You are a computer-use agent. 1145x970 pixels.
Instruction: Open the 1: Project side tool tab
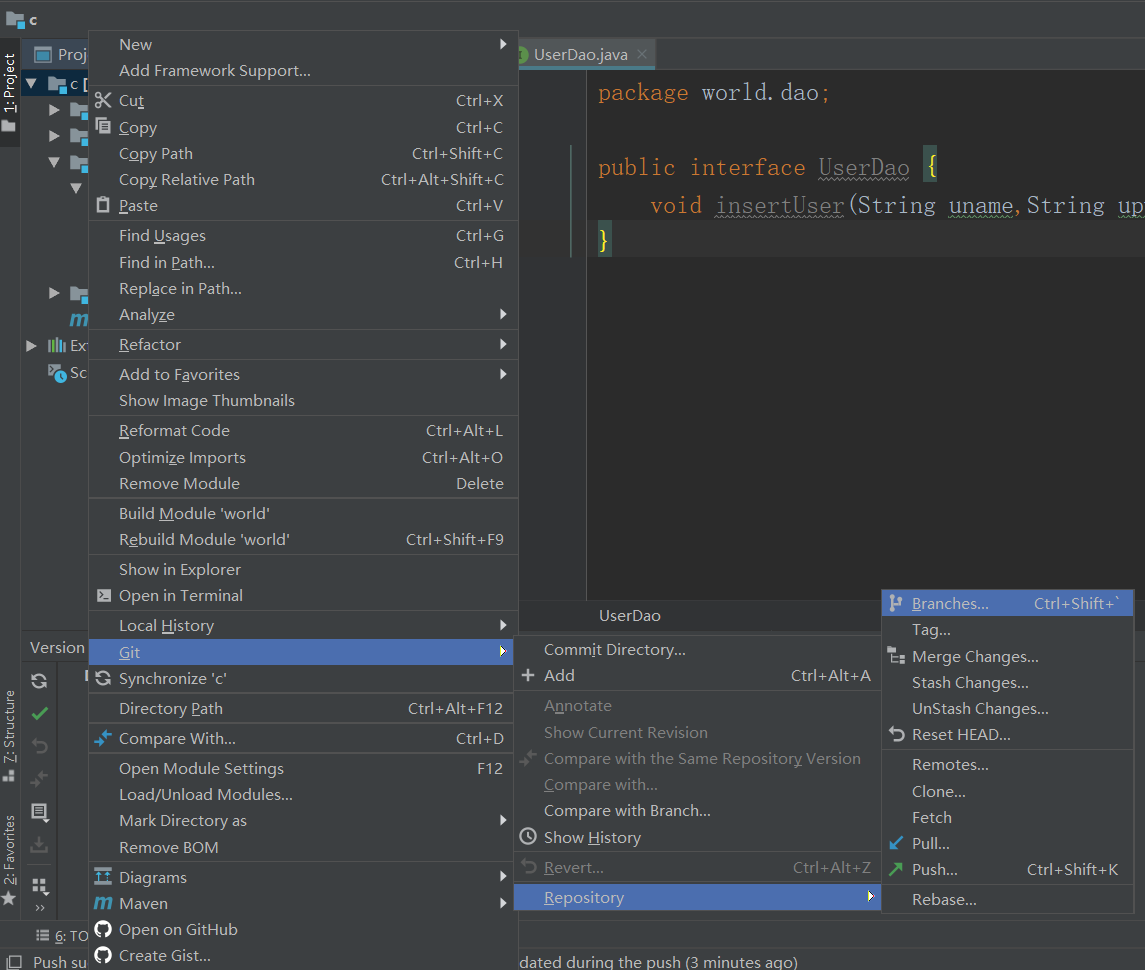9,92
